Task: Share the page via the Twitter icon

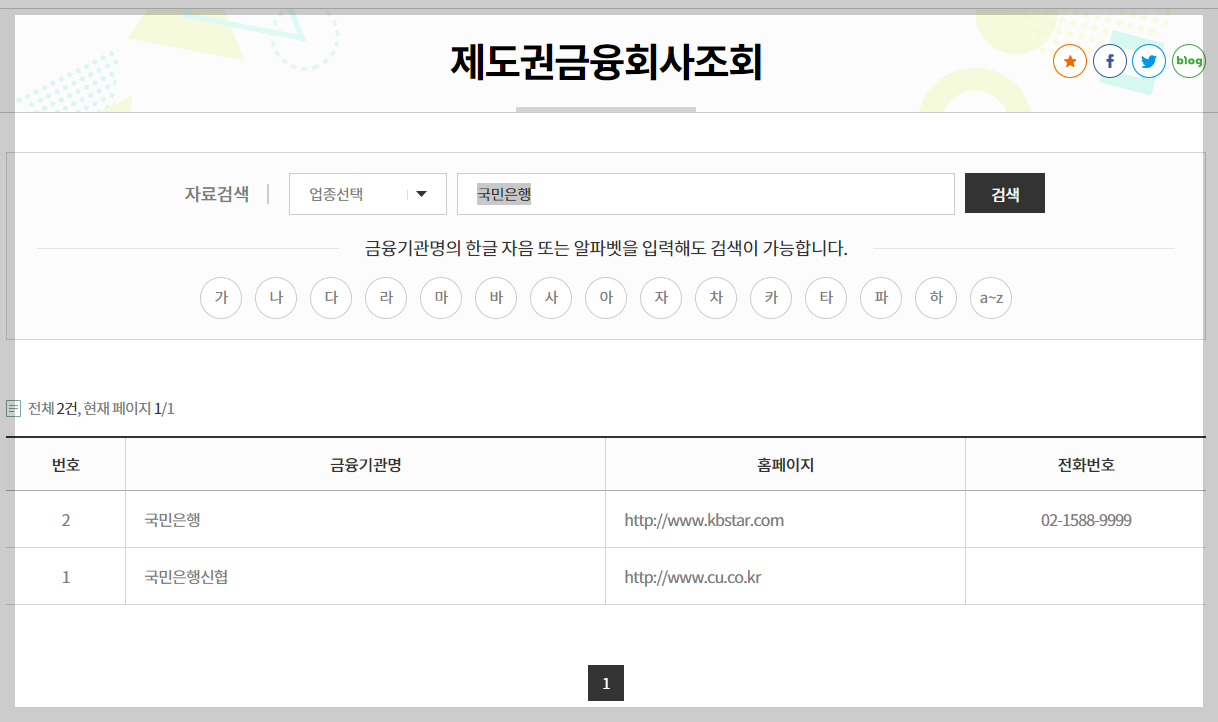Action: pos(1148,61)
